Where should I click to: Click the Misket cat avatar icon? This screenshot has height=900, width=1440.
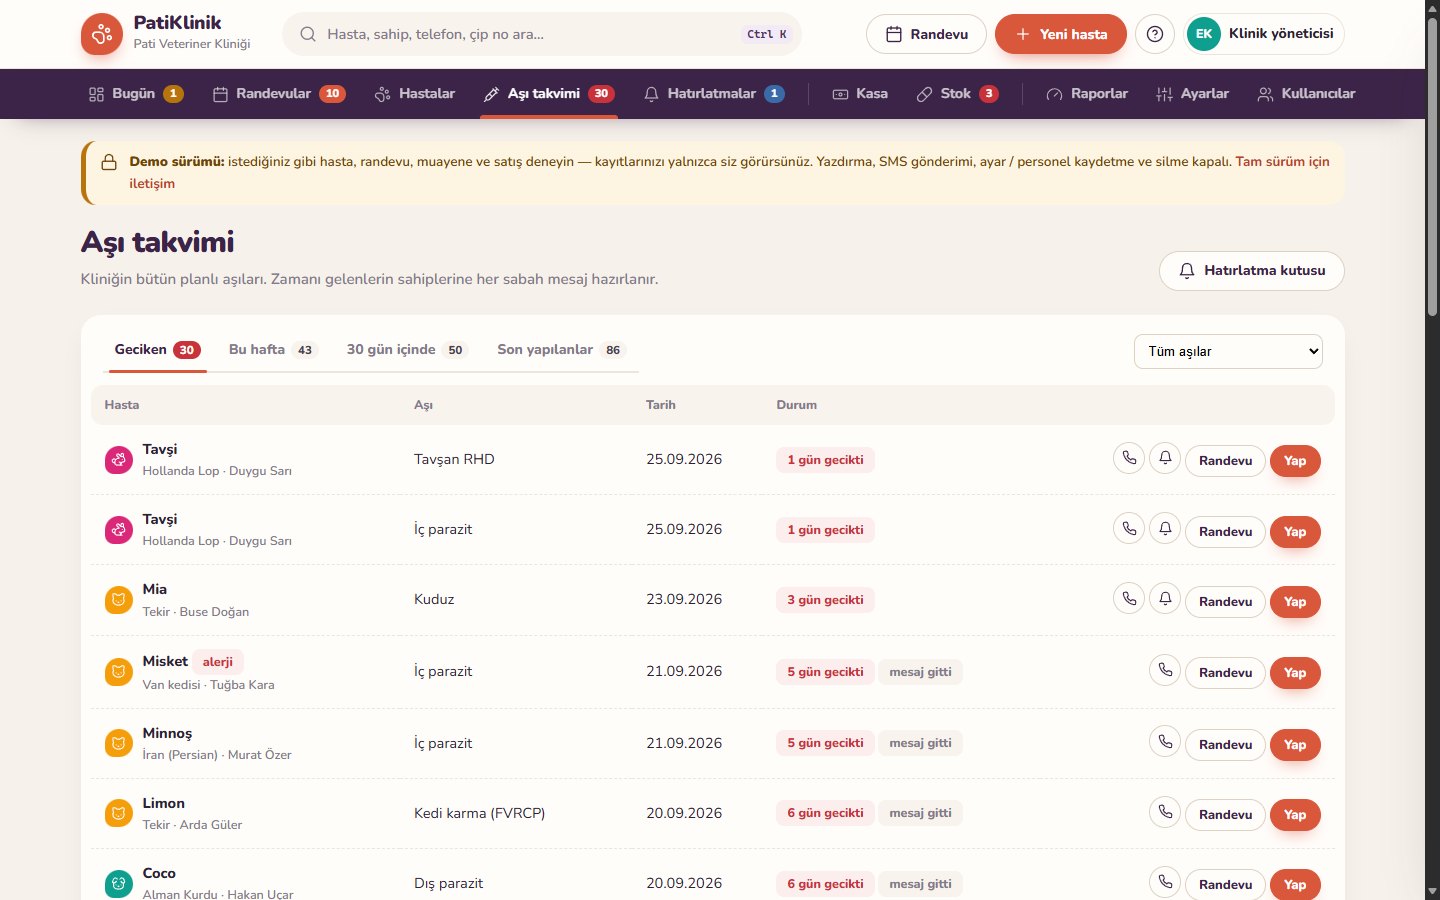pyautogui.click(x=119, y=672)
